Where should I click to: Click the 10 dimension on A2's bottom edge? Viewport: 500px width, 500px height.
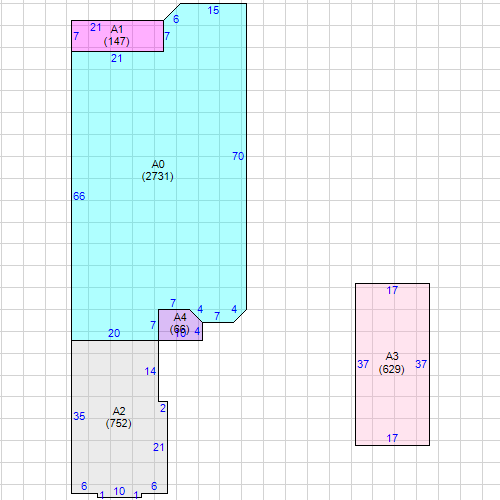(119, 491)
